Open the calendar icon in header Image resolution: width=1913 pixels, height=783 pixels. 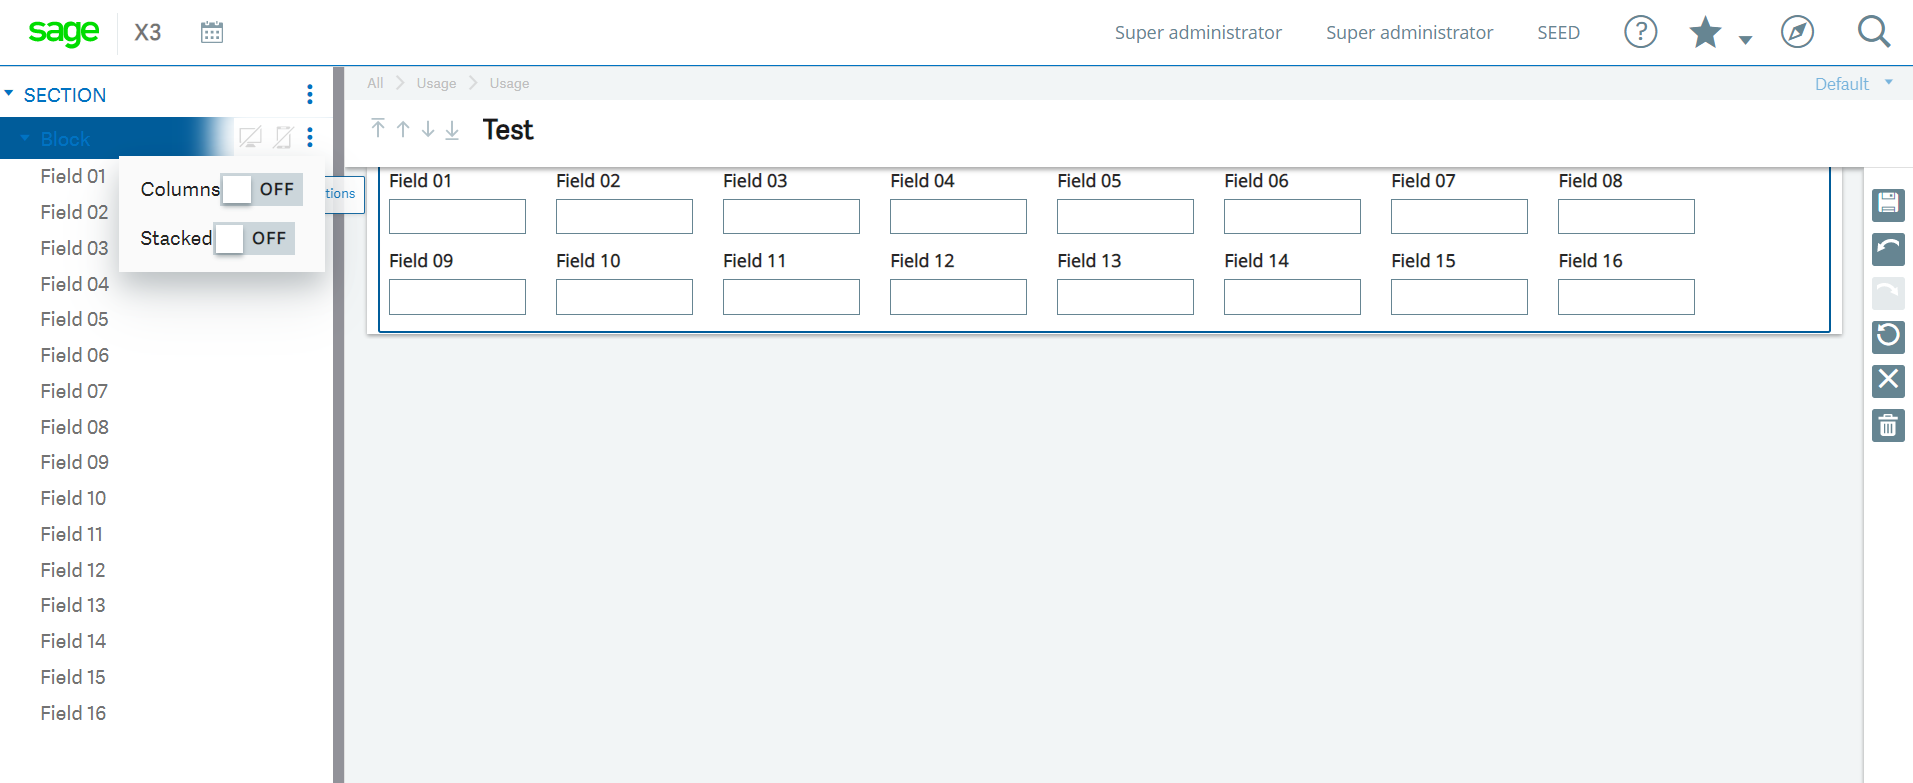pos(212,32)
